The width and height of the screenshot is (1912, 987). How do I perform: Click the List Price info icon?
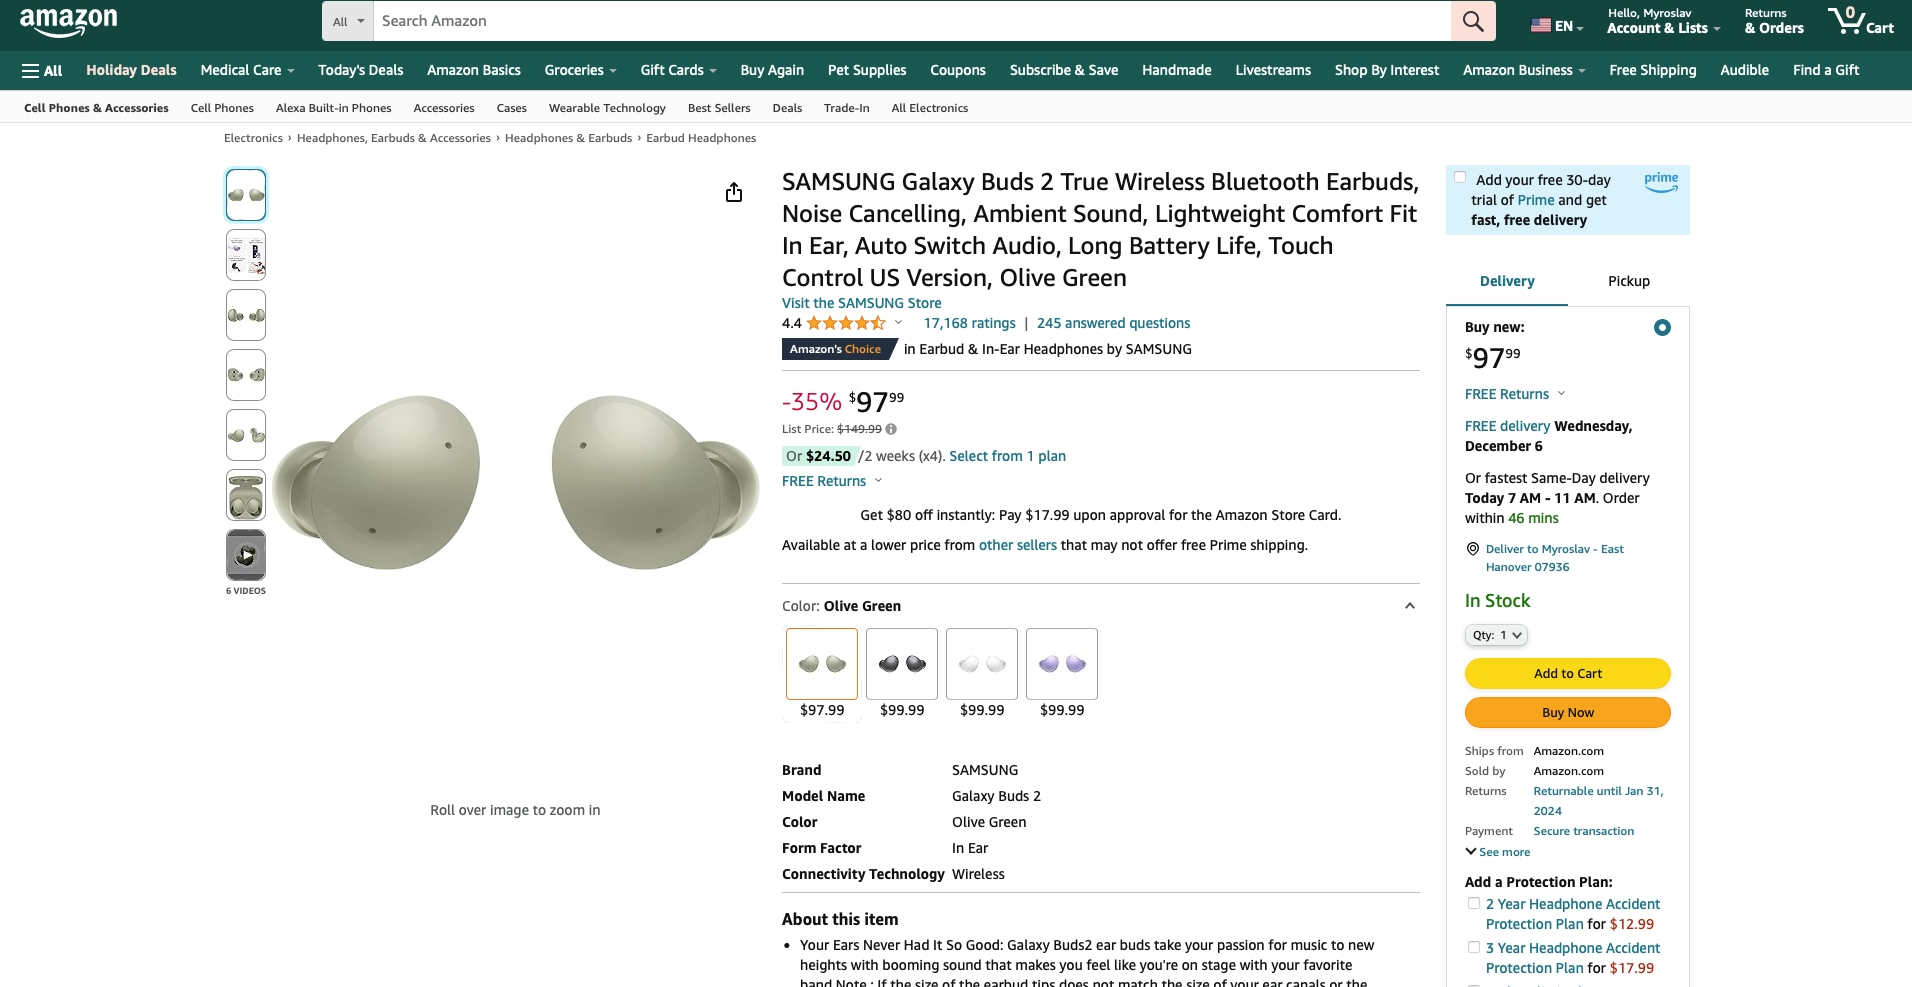click(x=891, y=429)
